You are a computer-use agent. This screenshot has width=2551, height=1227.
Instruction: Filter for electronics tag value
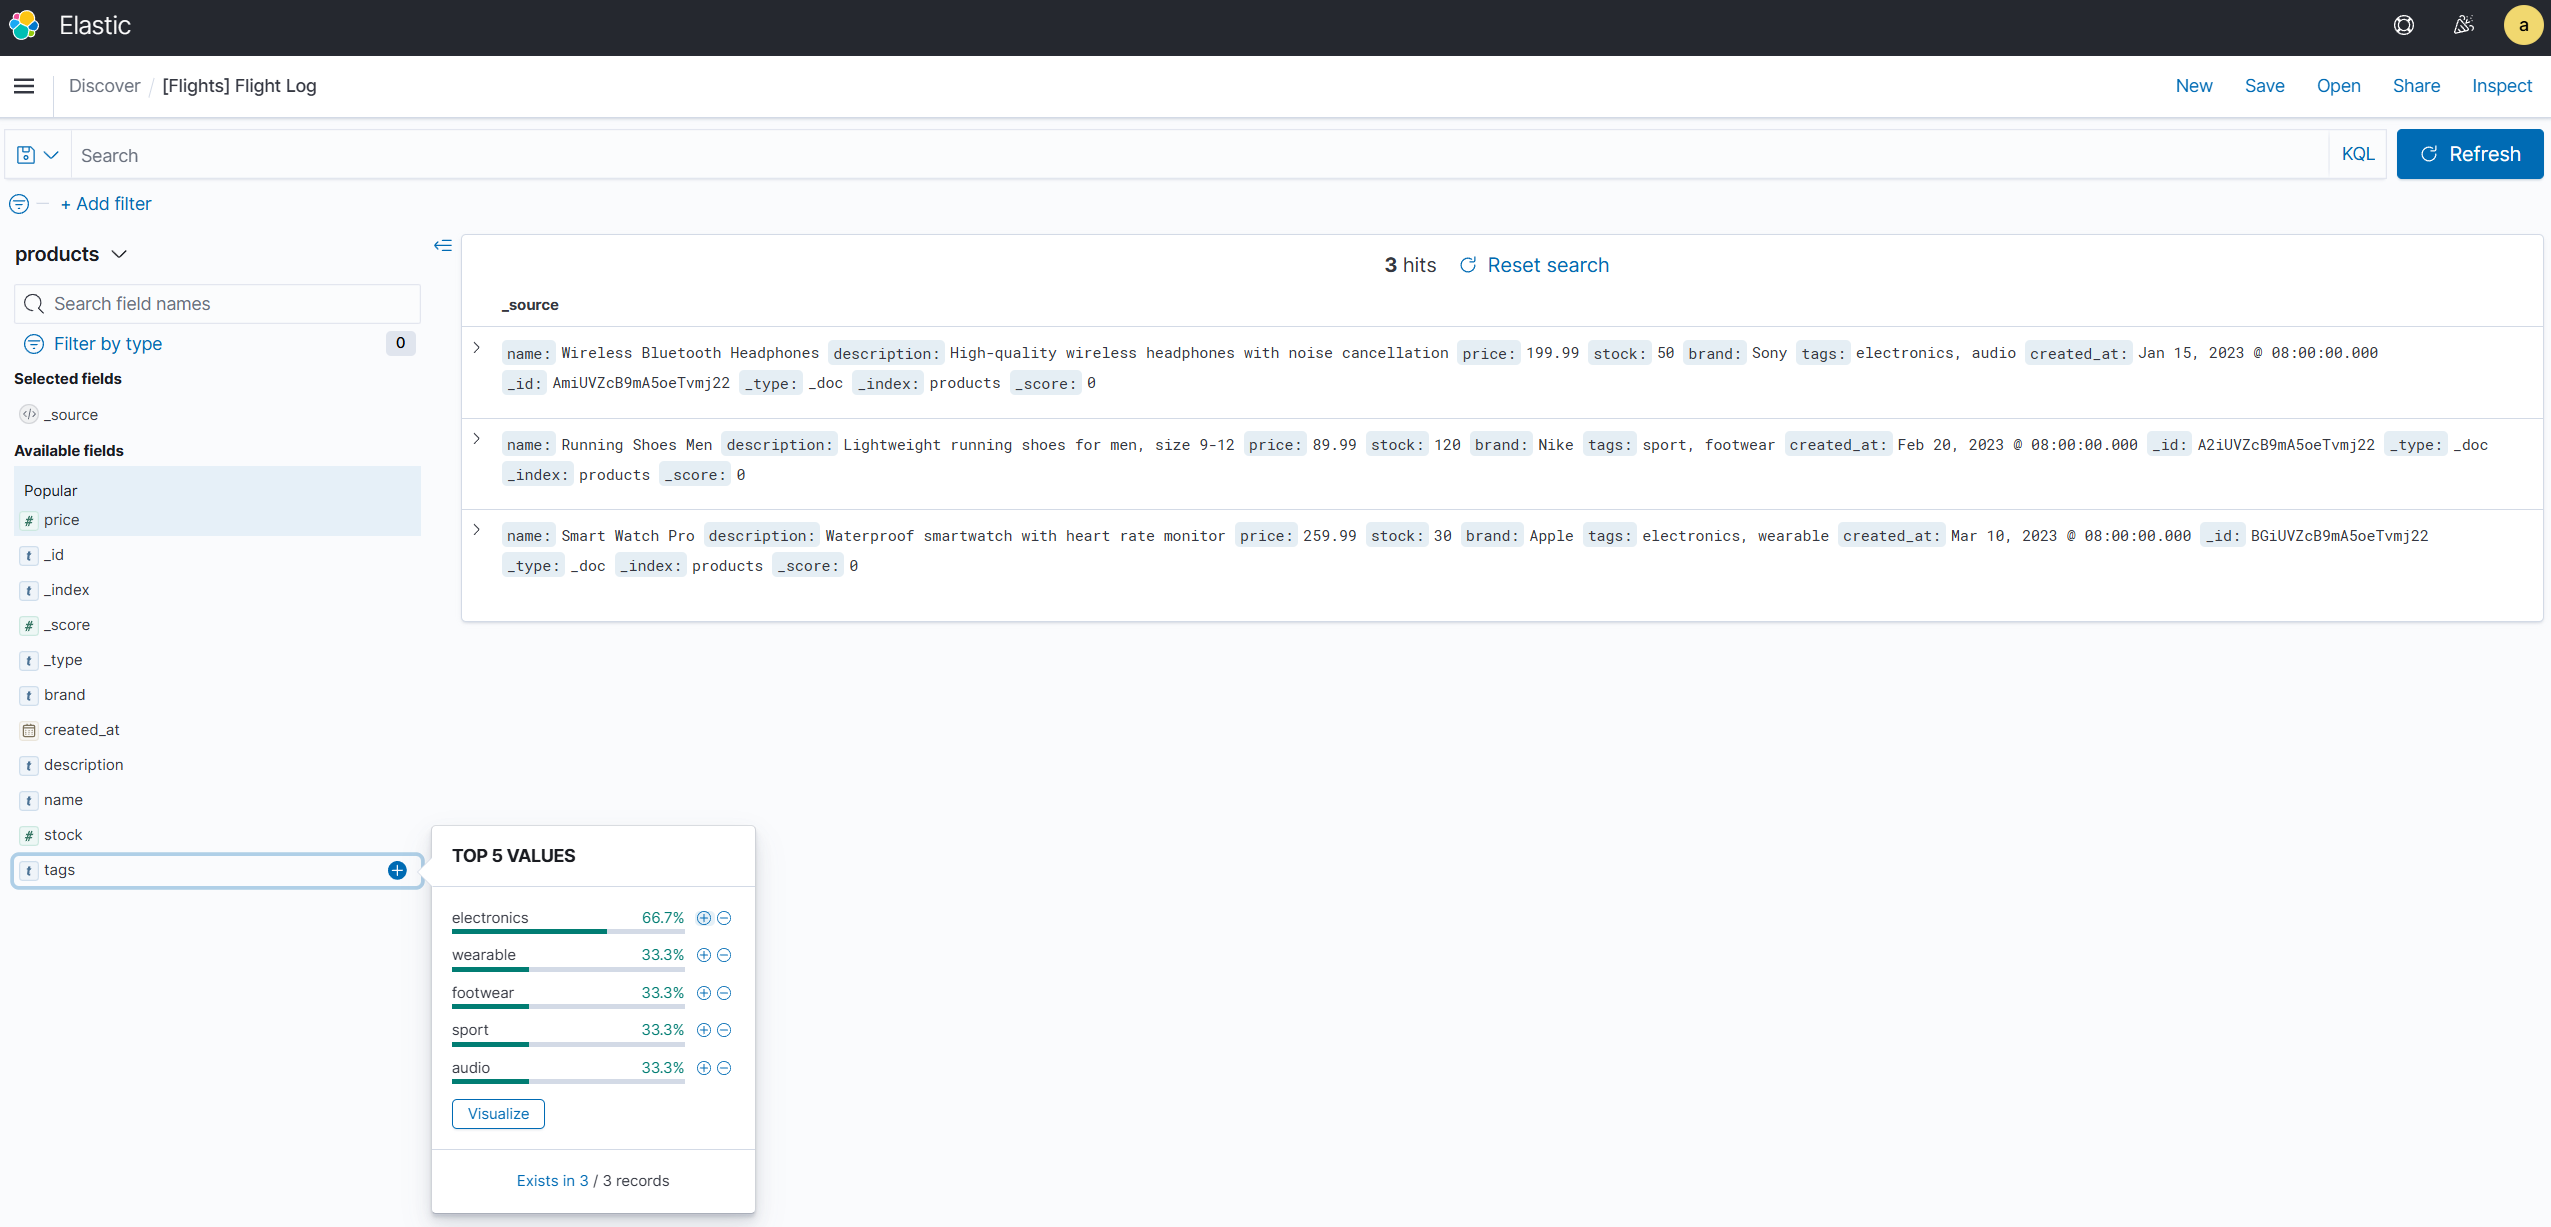pos(704,918)
